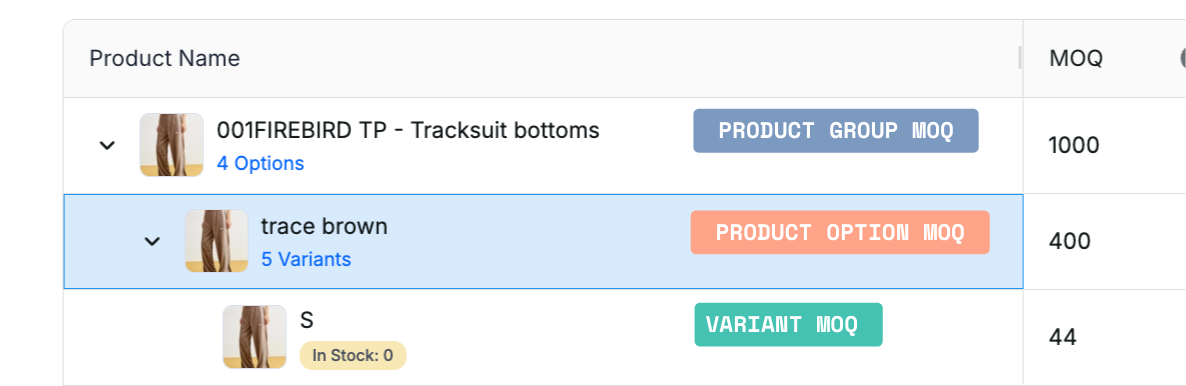
Task: Open the 4 Options link
Action: [x=260, y=163]
